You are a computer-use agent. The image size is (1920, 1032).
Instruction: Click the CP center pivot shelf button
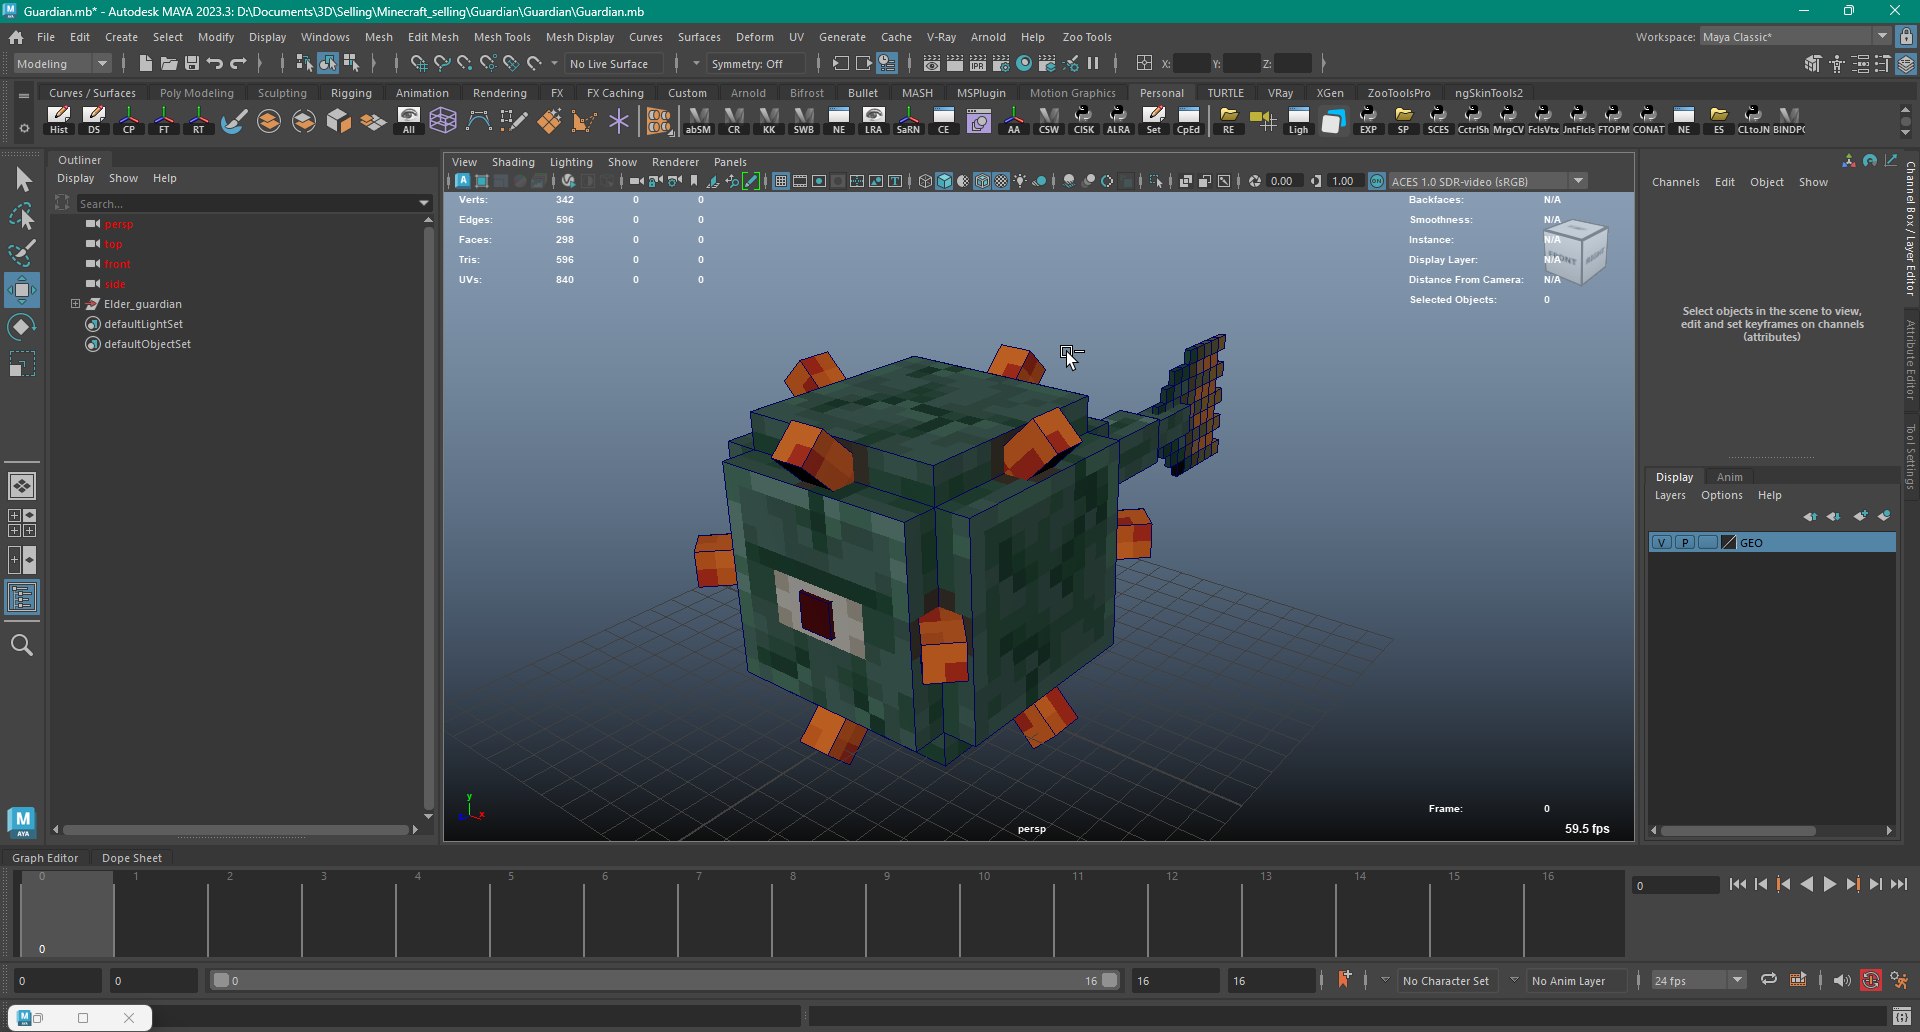click(129, 120)
